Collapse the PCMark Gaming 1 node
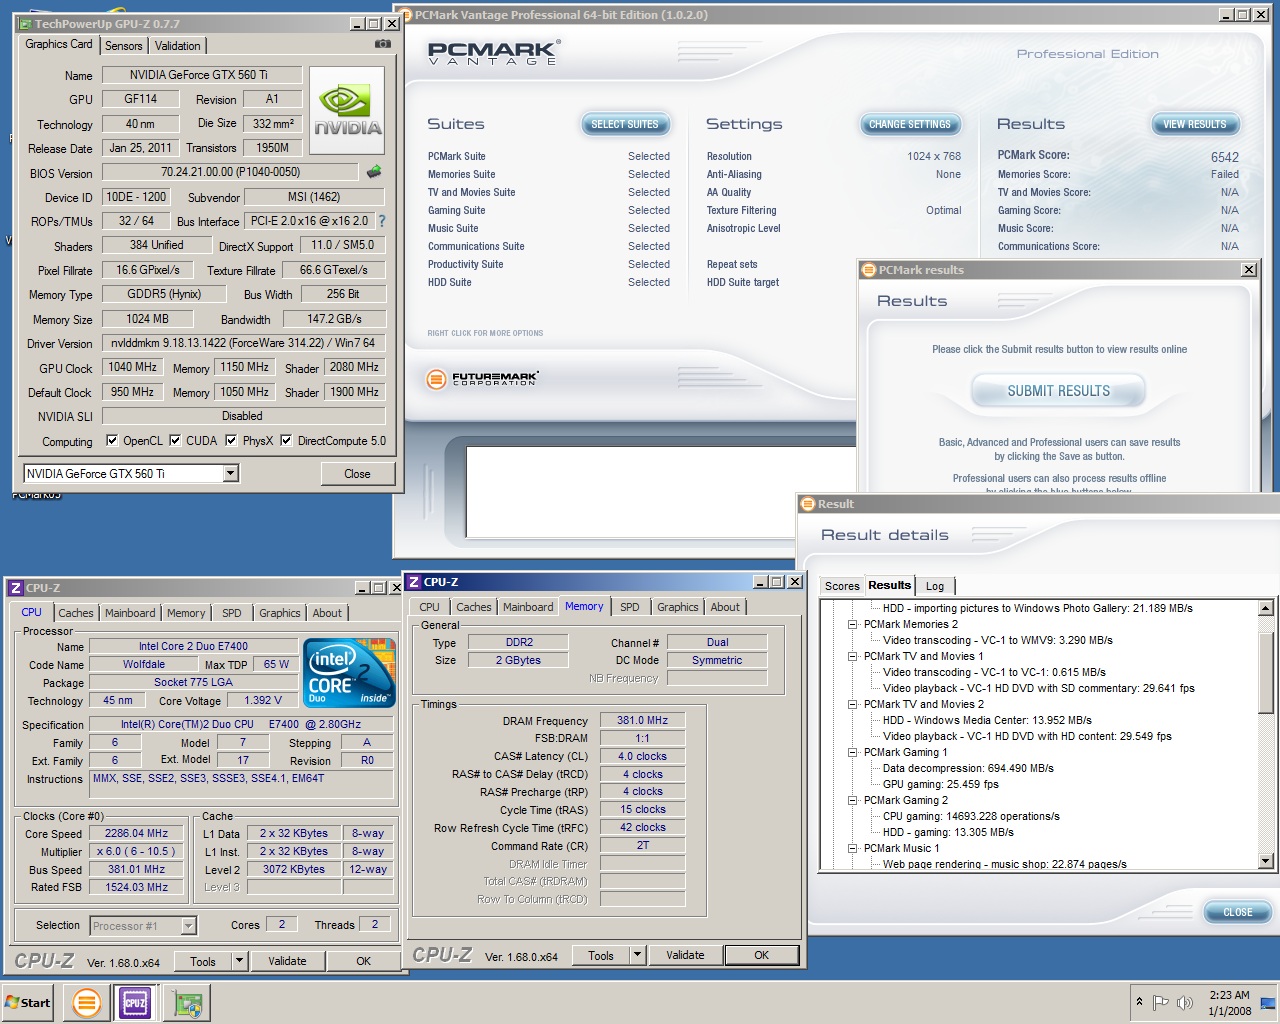This screenshot has width=1280, height=1024. pos(853,752)
